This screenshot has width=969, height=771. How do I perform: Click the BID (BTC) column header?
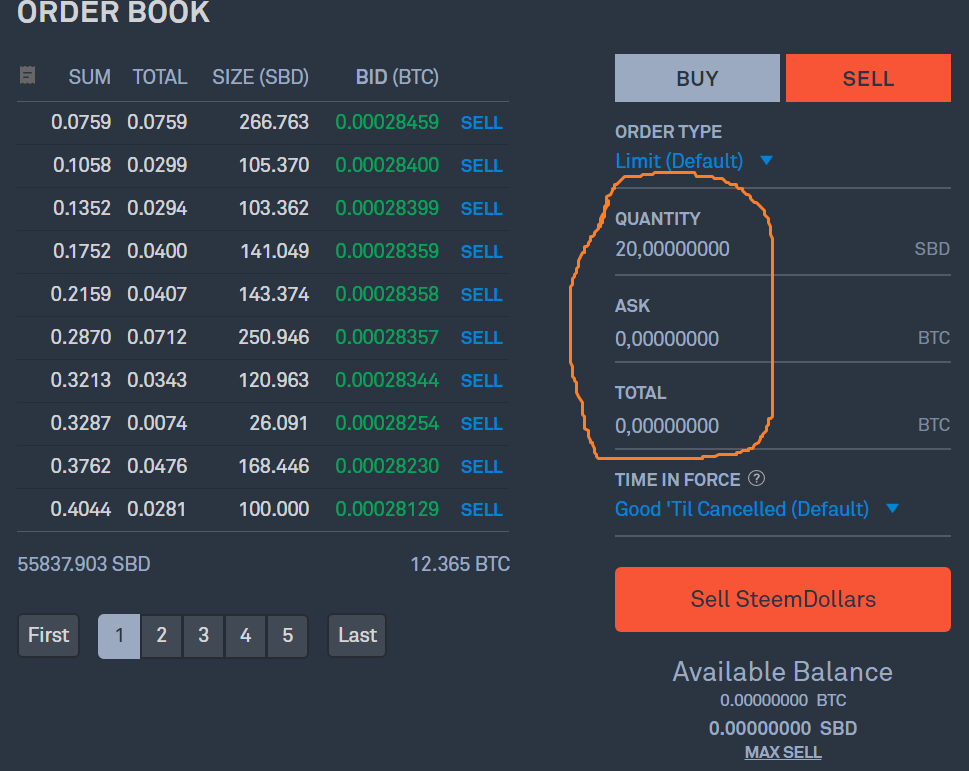tap(397, 77)
